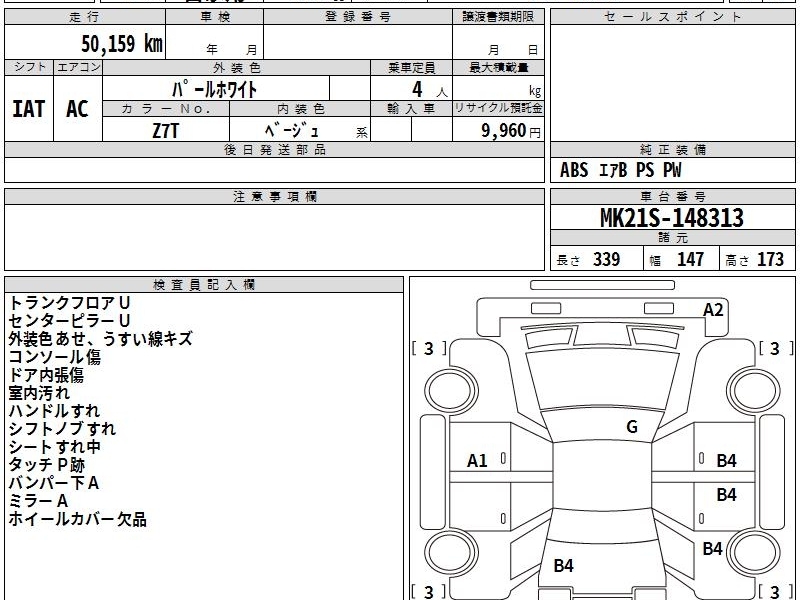Select the note コンソール傷
The width and height of the screenshot is (800, 600).
(x=55, y=357)
